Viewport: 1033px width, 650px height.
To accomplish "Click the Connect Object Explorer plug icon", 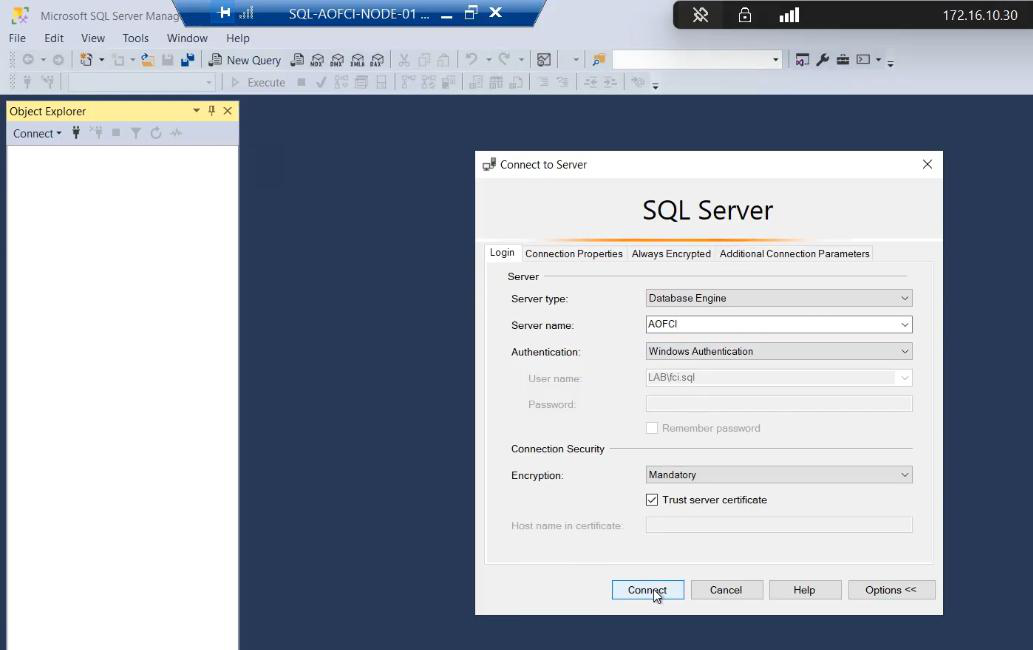I will [x=76, y=133].
